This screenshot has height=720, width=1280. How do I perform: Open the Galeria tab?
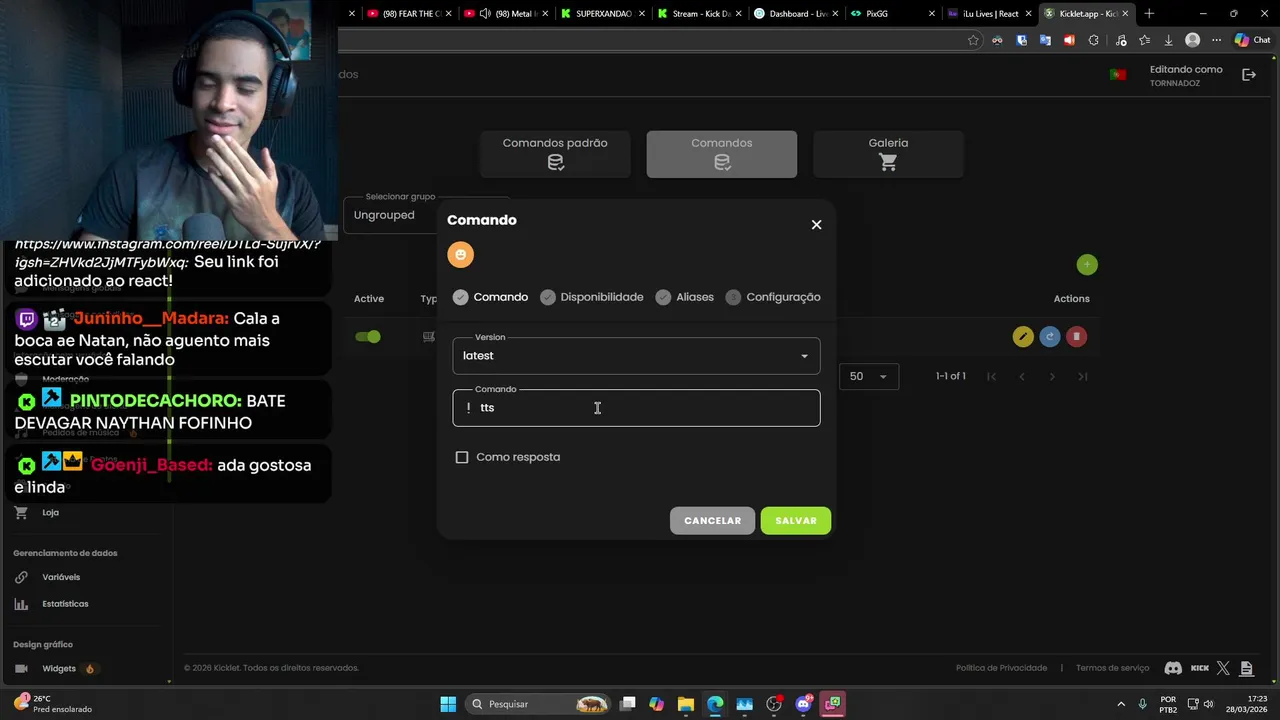(x=888, y=154)
